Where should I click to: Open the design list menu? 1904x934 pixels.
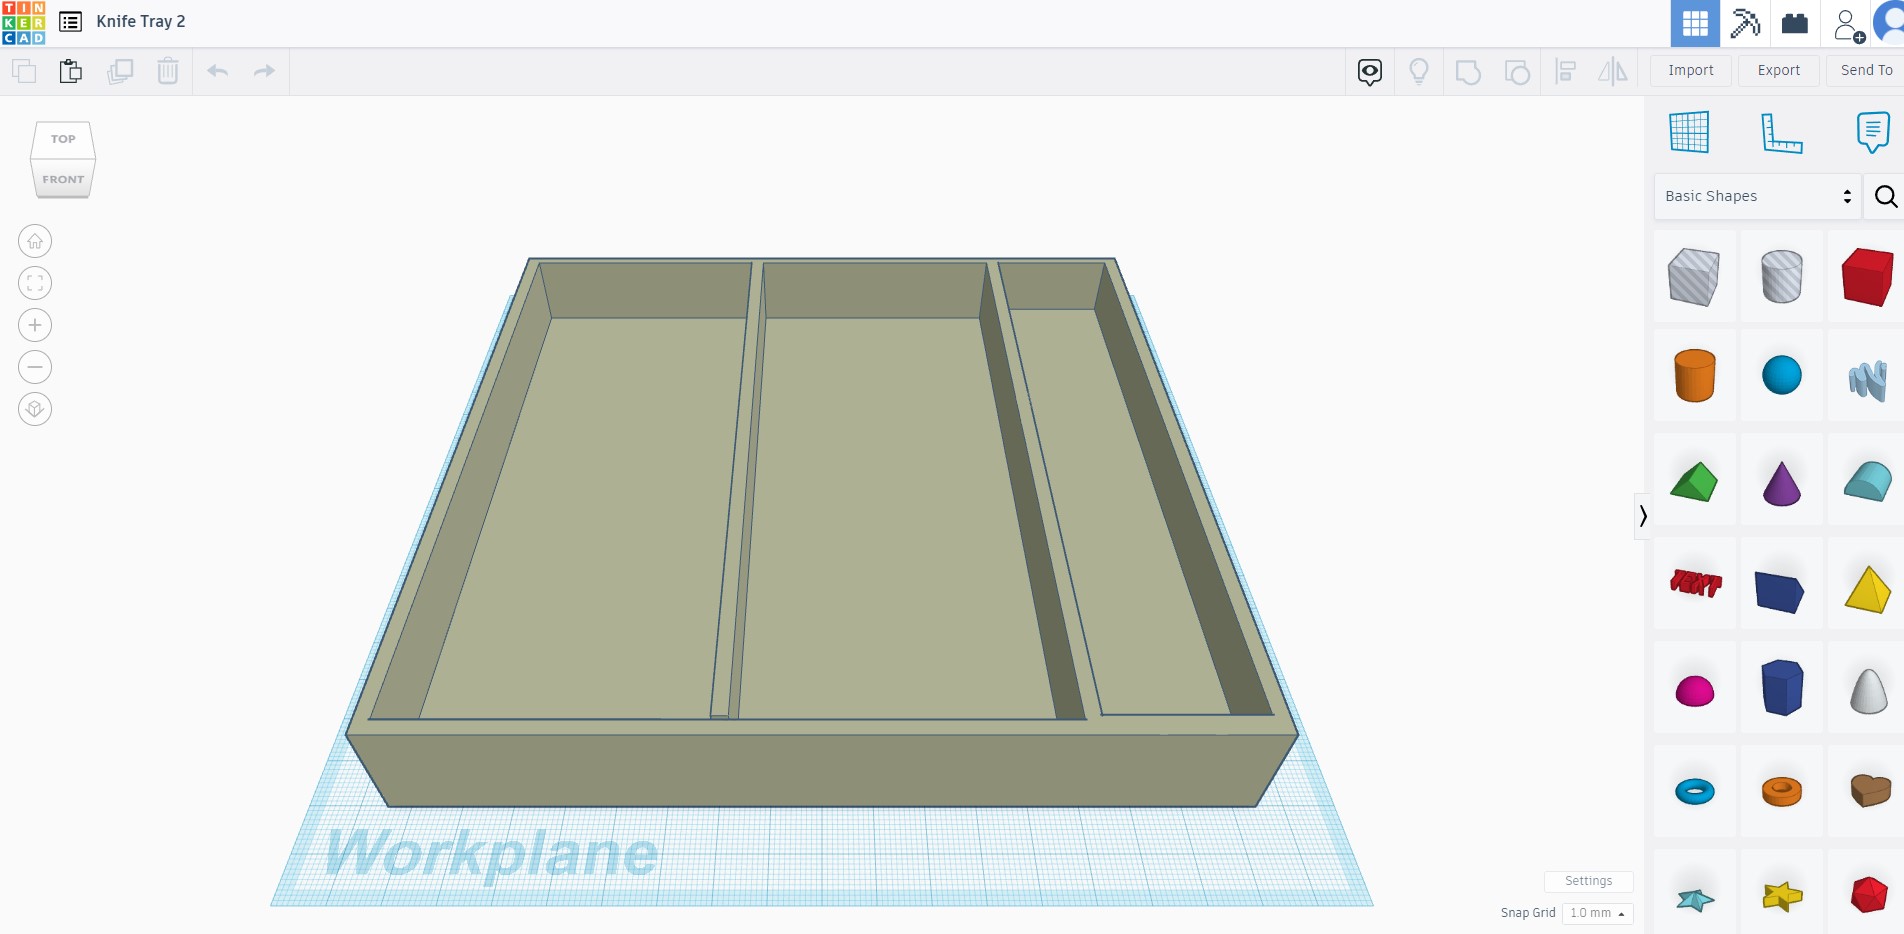tap(69, 21)
